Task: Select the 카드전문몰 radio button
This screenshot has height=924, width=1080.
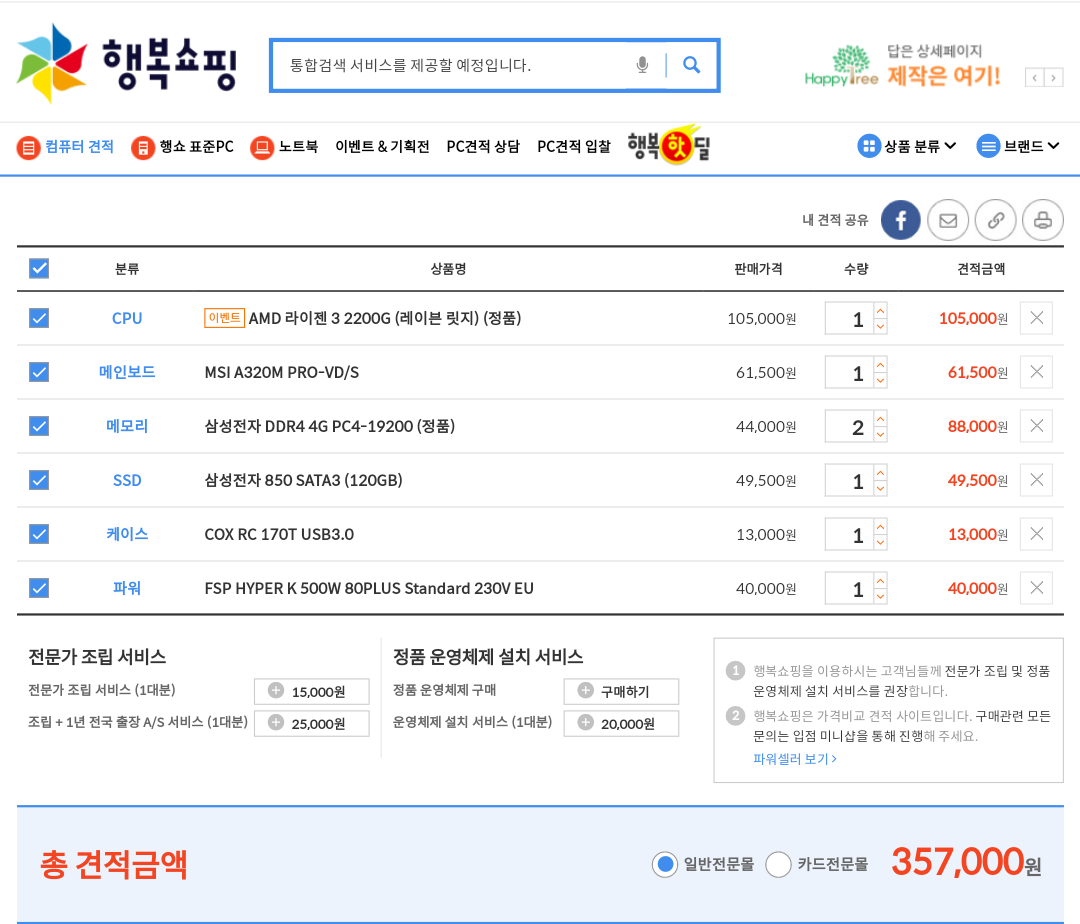Action: (x=778, y=865)
